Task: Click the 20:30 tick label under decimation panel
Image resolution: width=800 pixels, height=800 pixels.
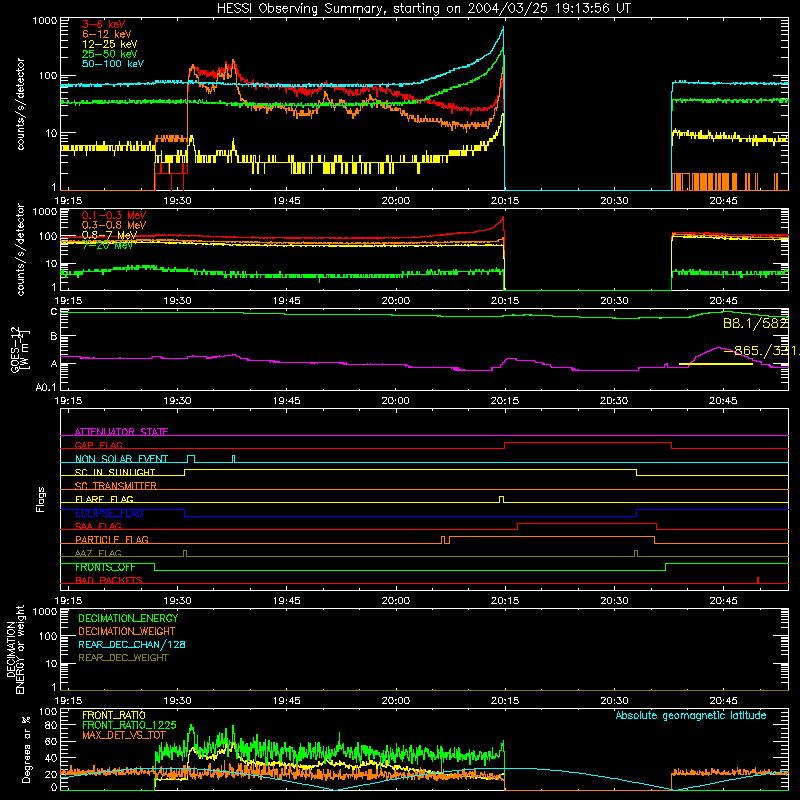Action: [614, 701]
